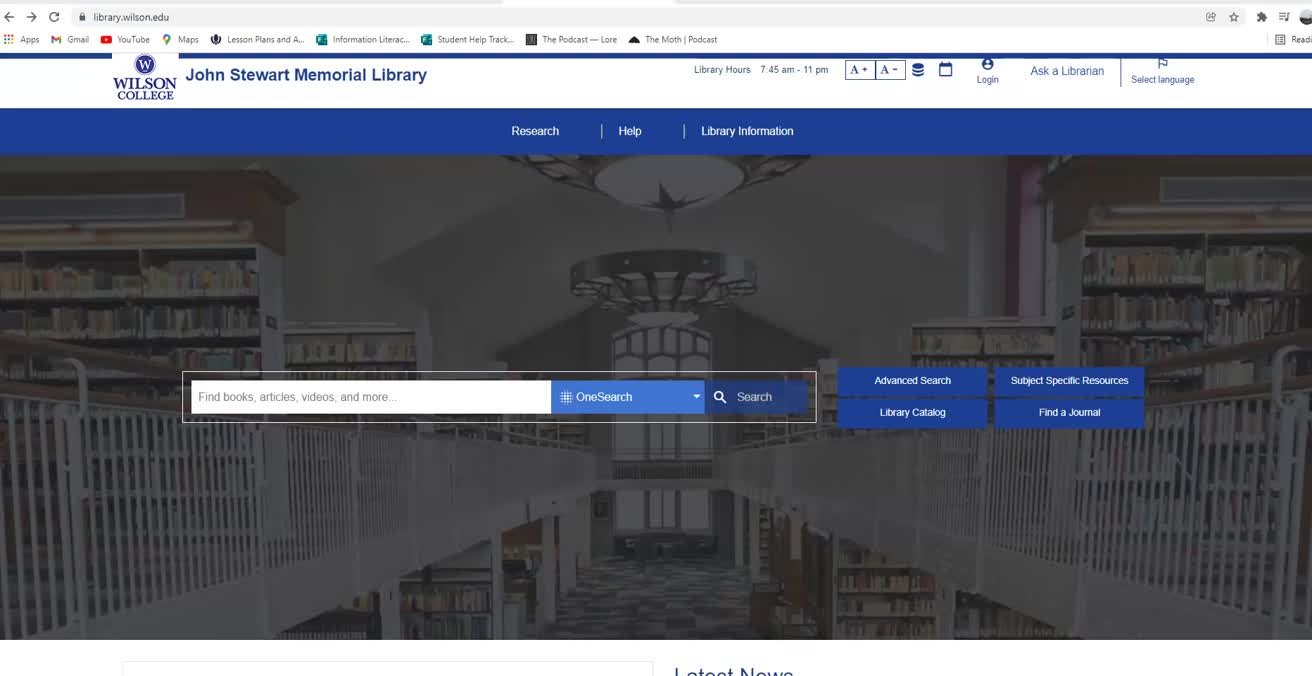
Task: Open Advanced Search
Action: coord(912,381)
